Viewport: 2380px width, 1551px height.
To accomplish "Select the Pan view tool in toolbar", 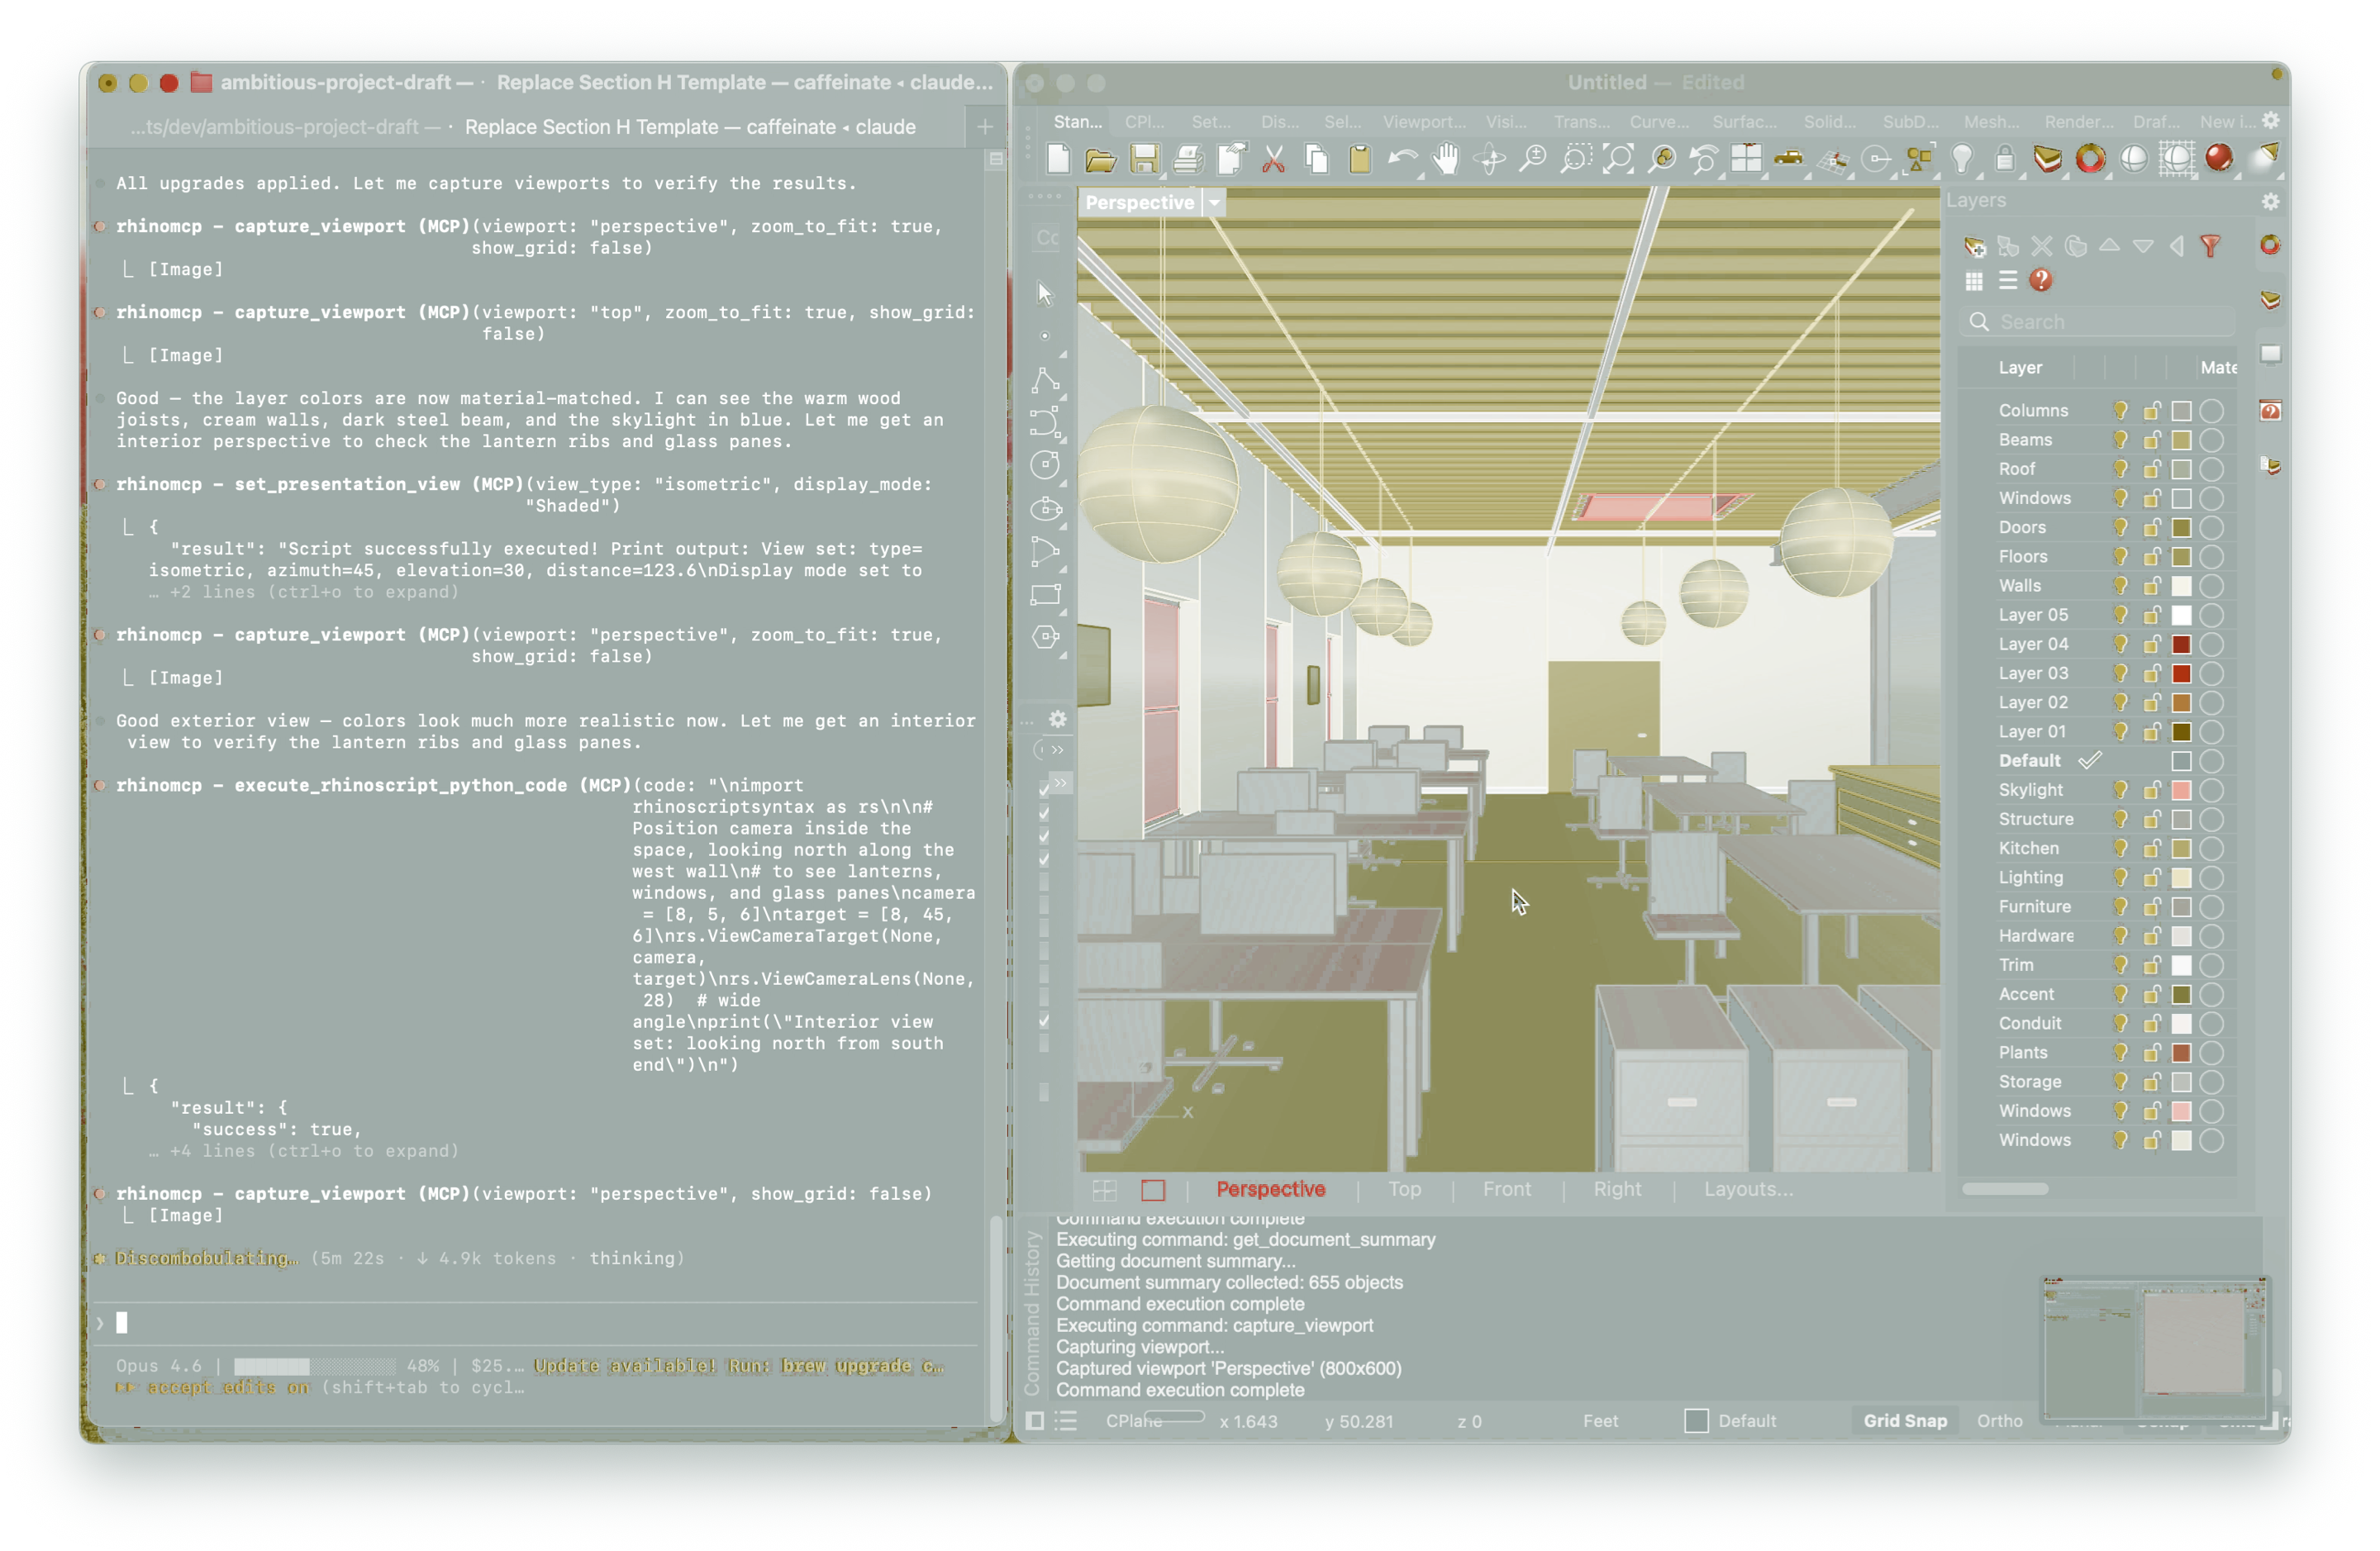I will click(x=1446, y=159).
